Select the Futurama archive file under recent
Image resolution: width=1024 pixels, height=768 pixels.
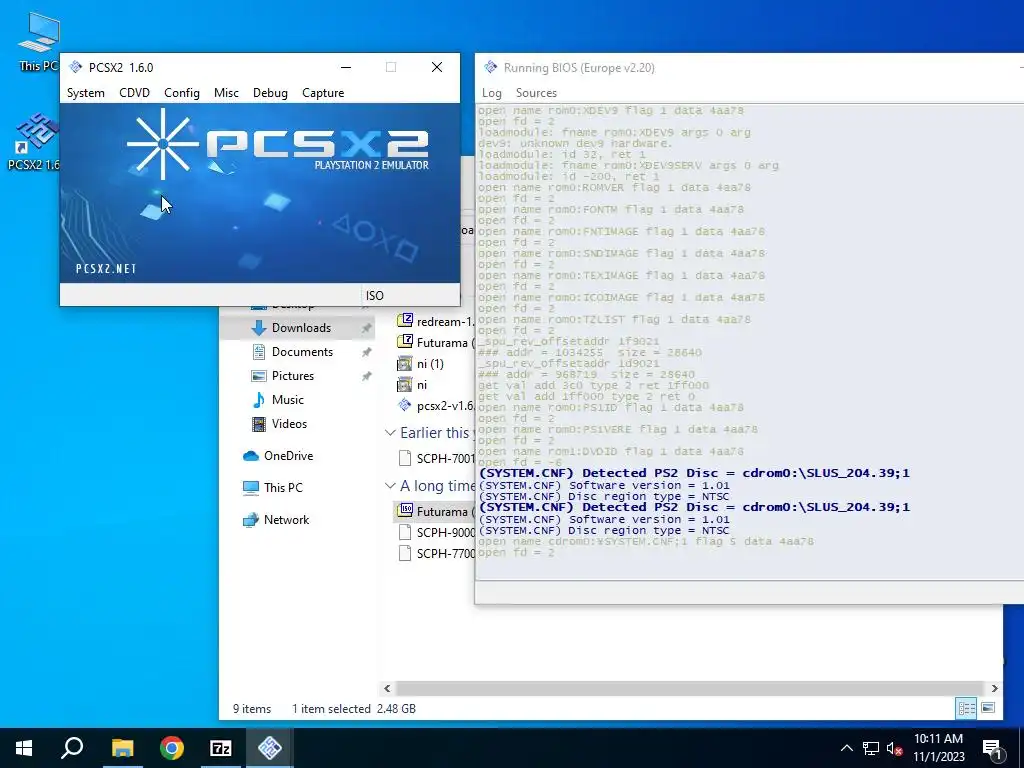pos(434,342)
